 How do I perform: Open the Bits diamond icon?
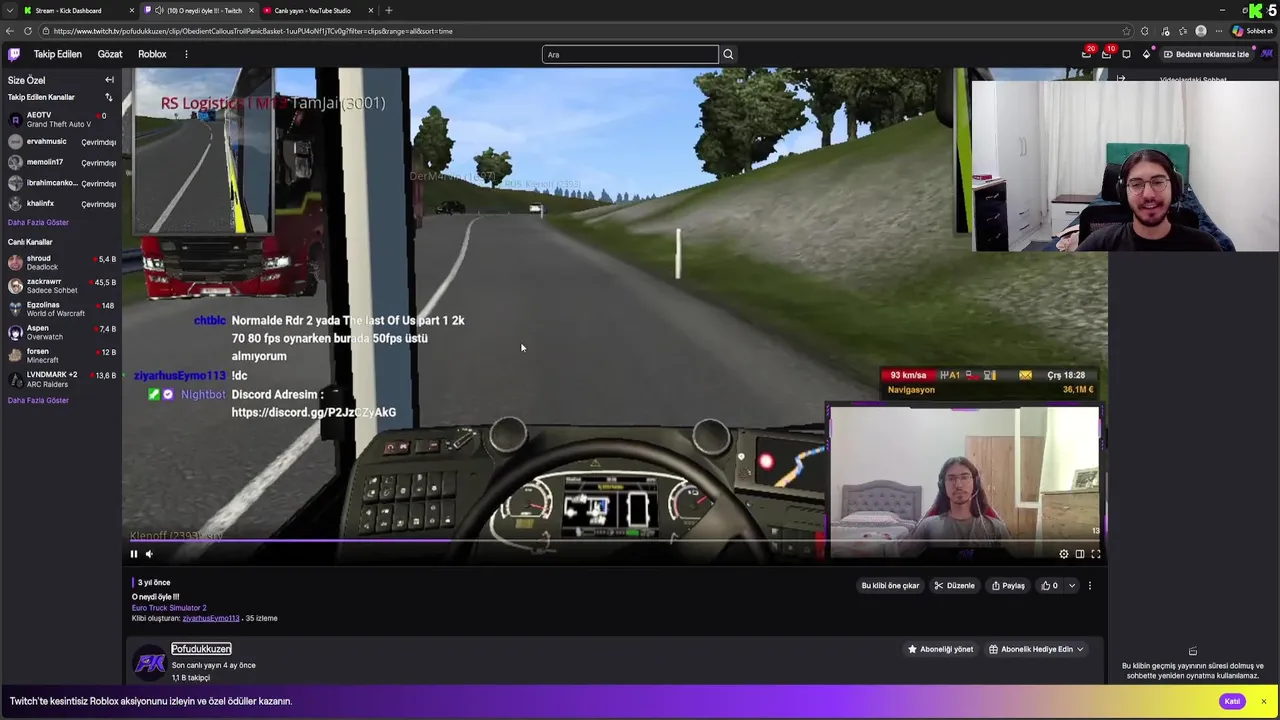[x=1146, y=54]
